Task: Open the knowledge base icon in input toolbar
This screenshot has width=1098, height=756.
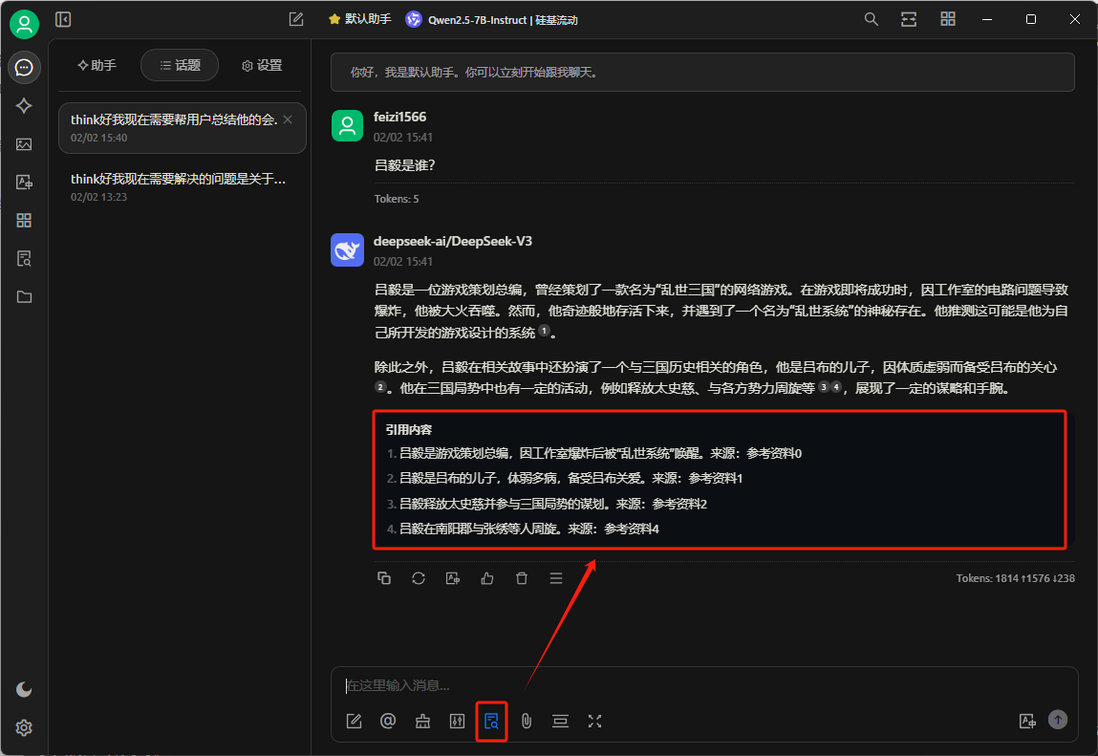Action: pos(491,721)
